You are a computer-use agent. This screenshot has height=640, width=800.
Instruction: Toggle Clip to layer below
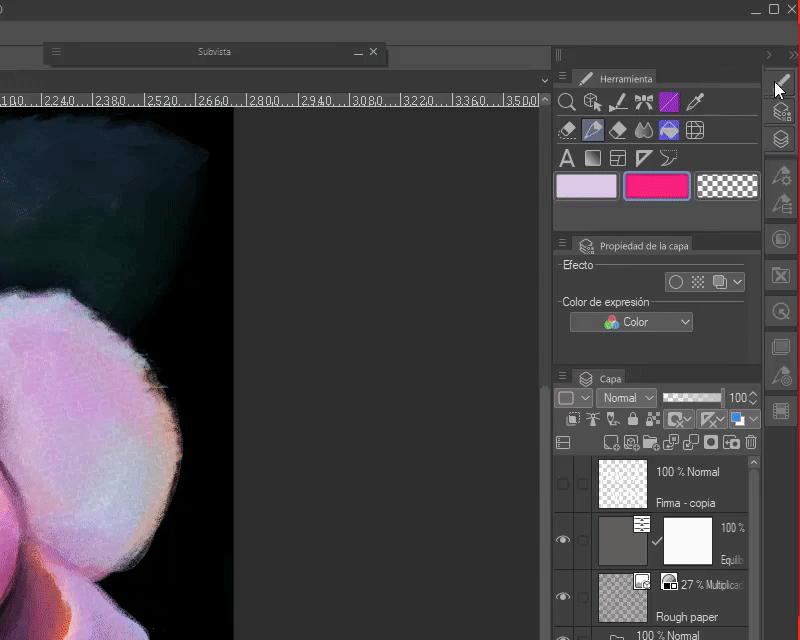point(573,420)
